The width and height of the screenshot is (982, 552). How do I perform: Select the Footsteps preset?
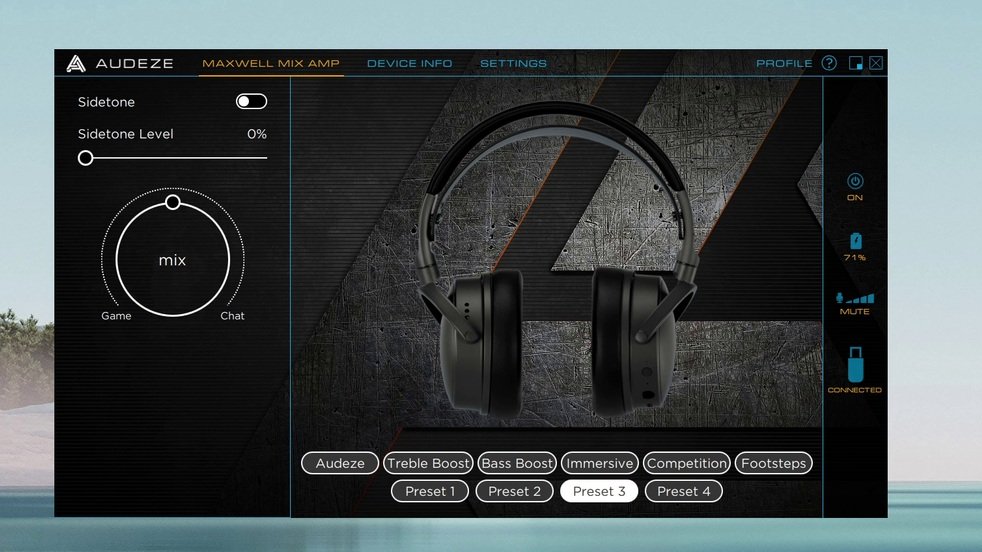774,463
